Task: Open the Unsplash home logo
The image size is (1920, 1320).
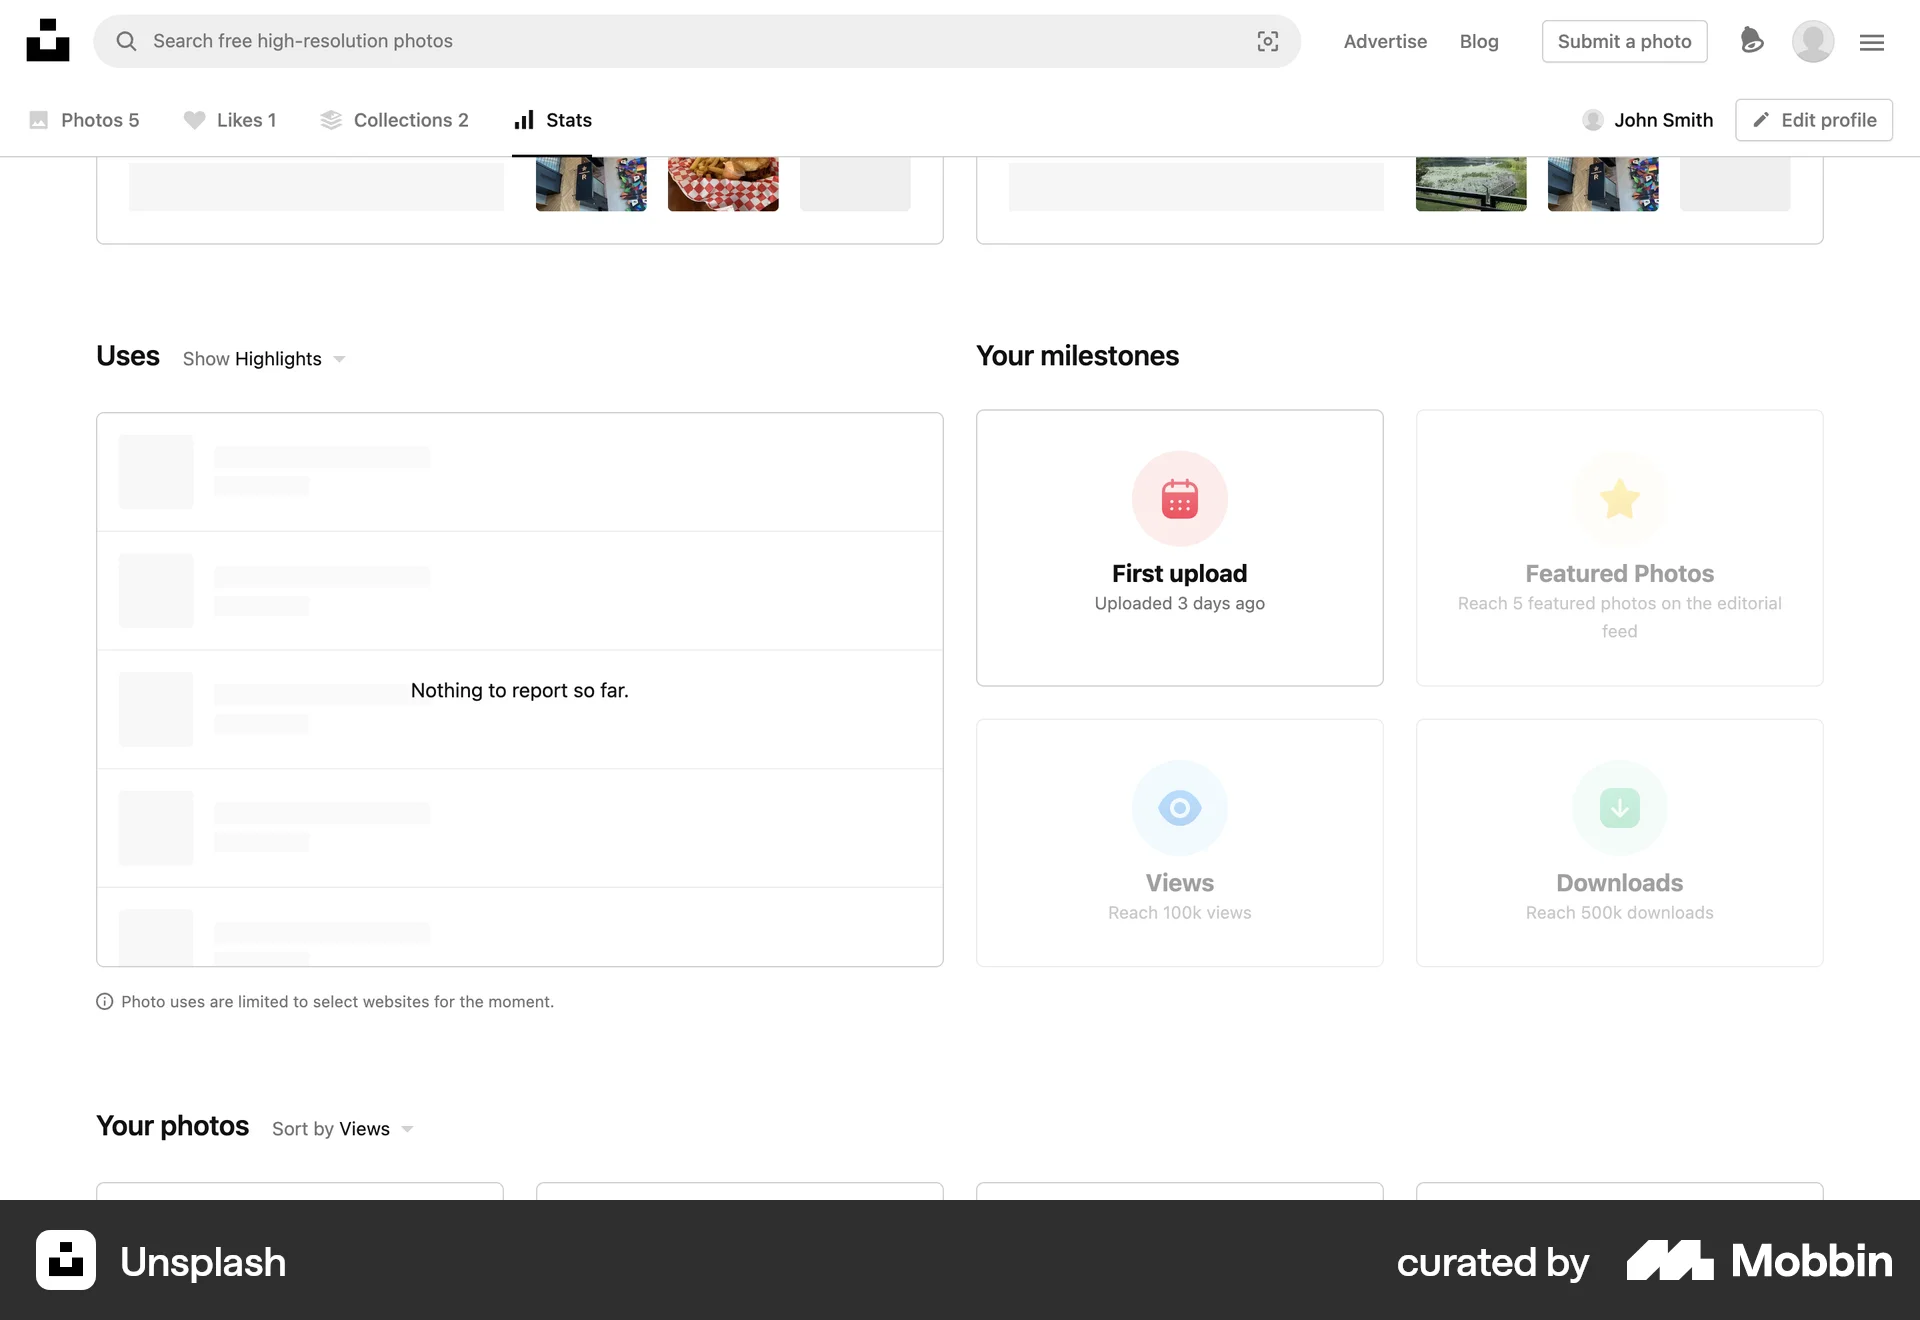Action: 47,40
